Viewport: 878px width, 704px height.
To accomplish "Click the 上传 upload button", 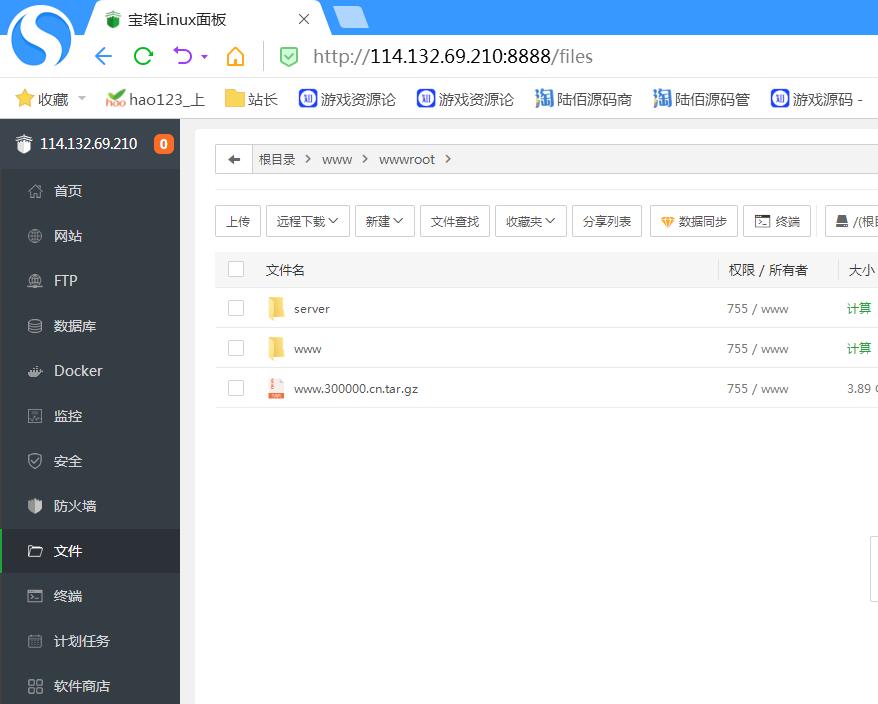I will pyautogui.click(x=238, y=222).
